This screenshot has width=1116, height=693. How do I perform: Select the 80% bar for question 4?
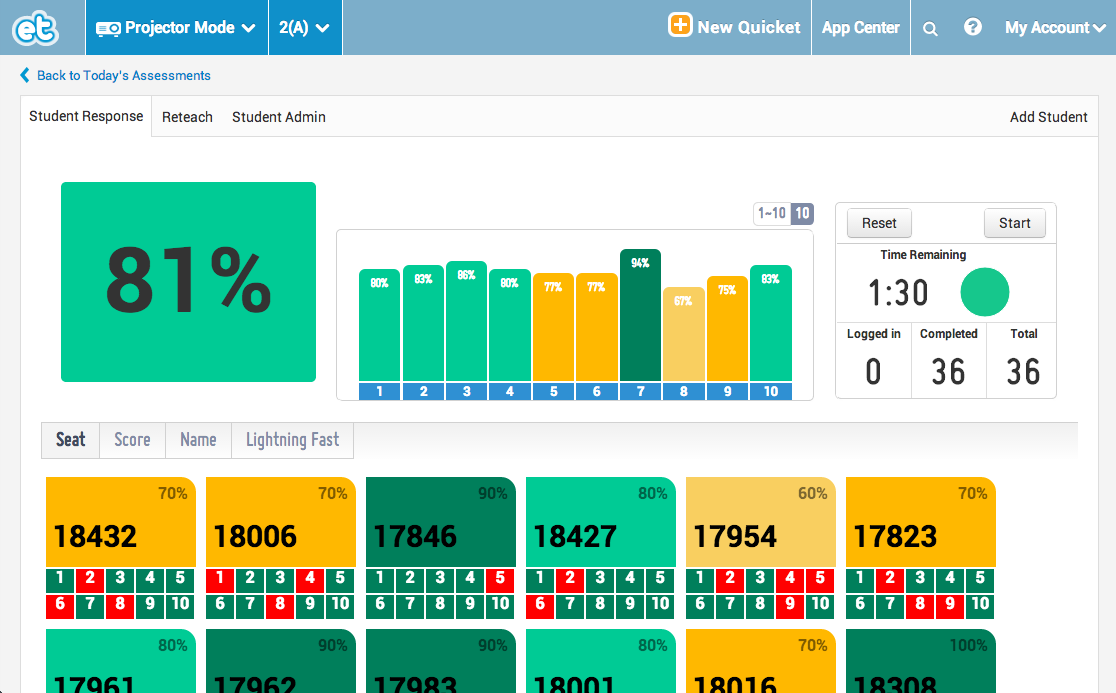[x=510, y=325]
